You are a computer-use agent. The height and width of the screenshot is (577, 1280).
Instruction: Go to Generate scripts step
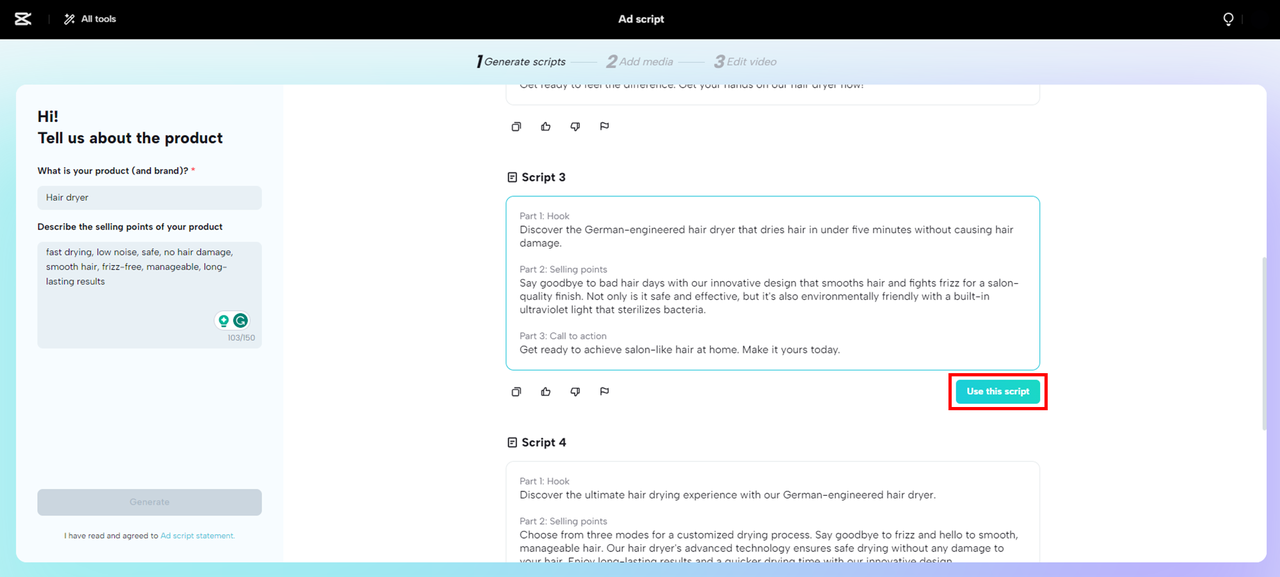(521, 62)
